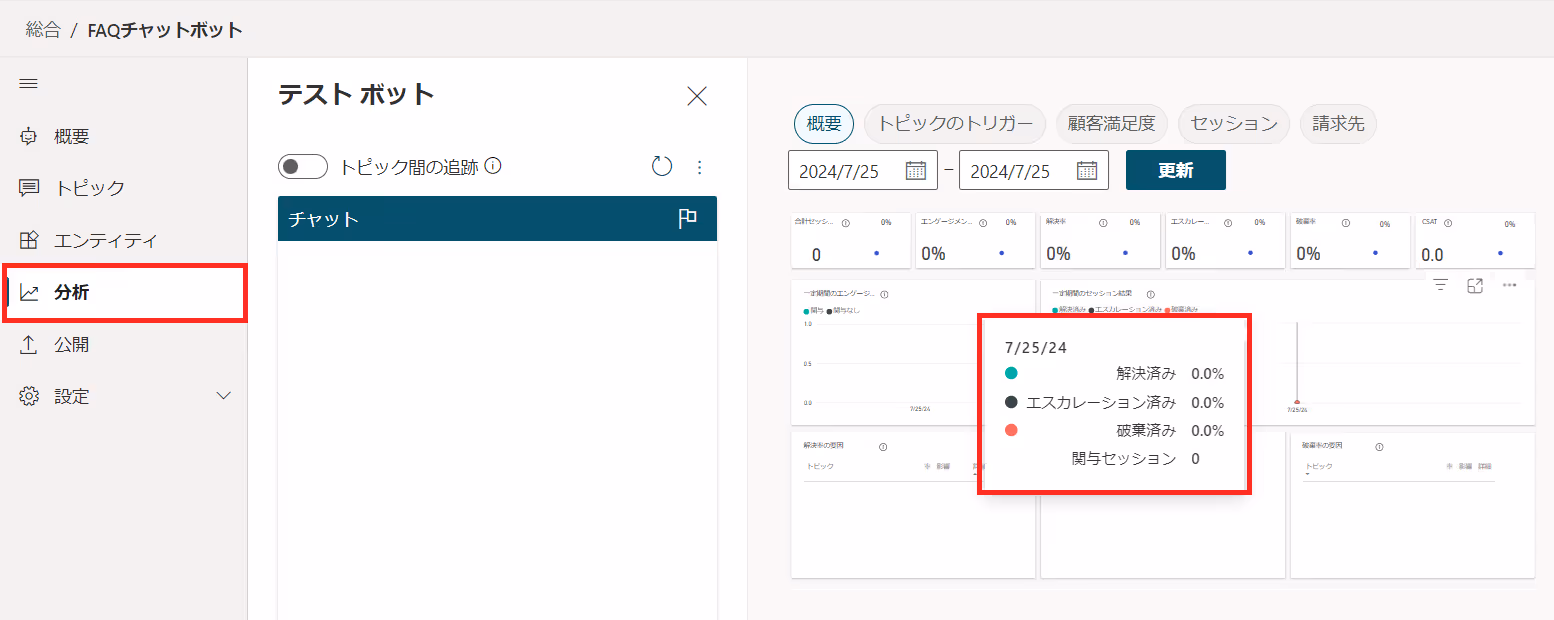Viewport: 1554px width, 620px height.
Task: Sort 破棄率の要因 table by トピック column
Action: tap(1319, 467)
